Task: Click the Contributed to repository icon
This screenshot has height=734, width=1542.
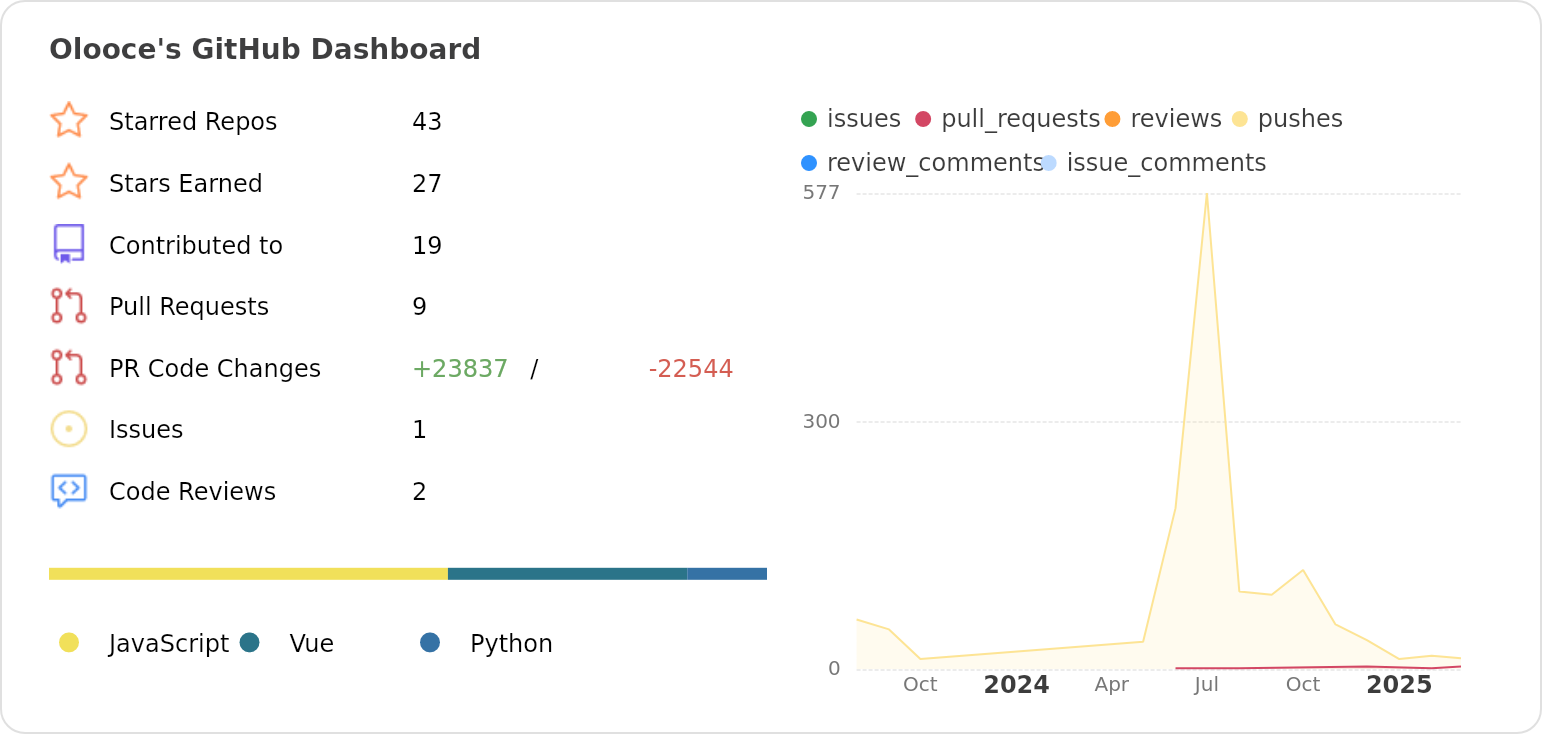Action: coord(69,244)
